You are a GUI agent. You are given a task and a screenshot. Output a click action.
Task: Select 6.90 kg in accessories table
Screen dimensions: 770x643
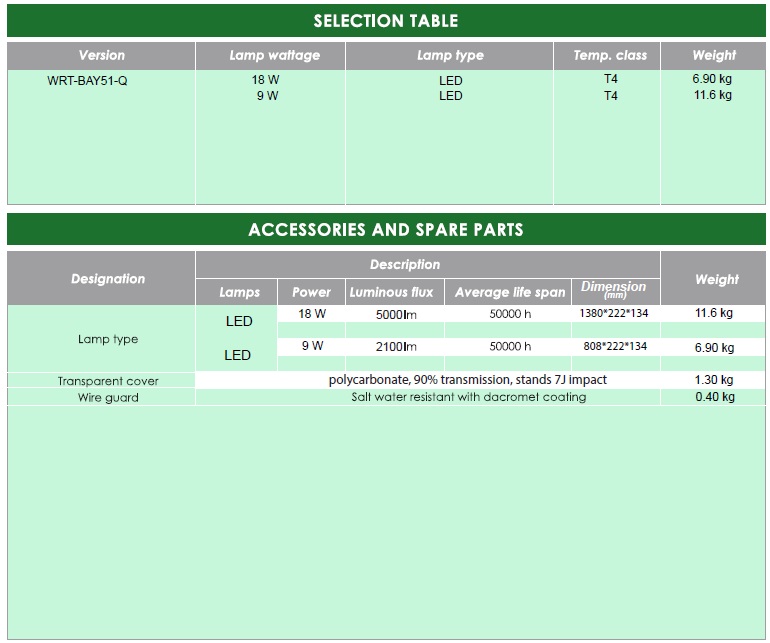click(x=714, y=348)
